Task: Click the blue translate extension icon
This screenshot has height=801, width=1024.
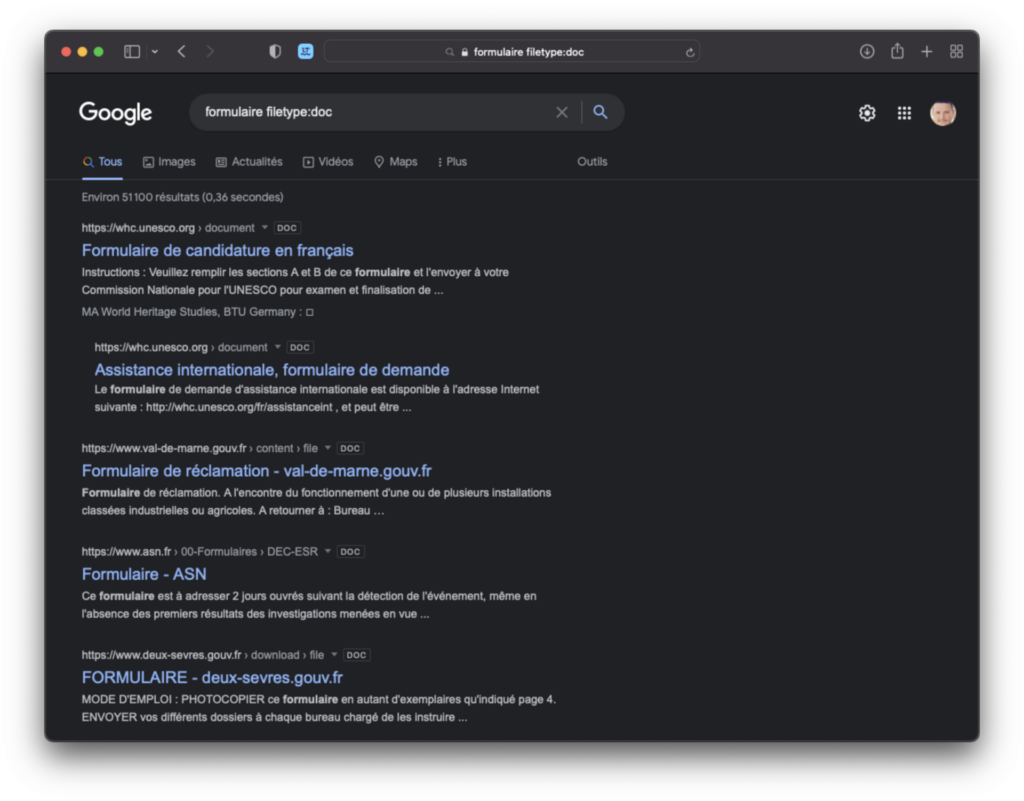Action: [305, 52]
